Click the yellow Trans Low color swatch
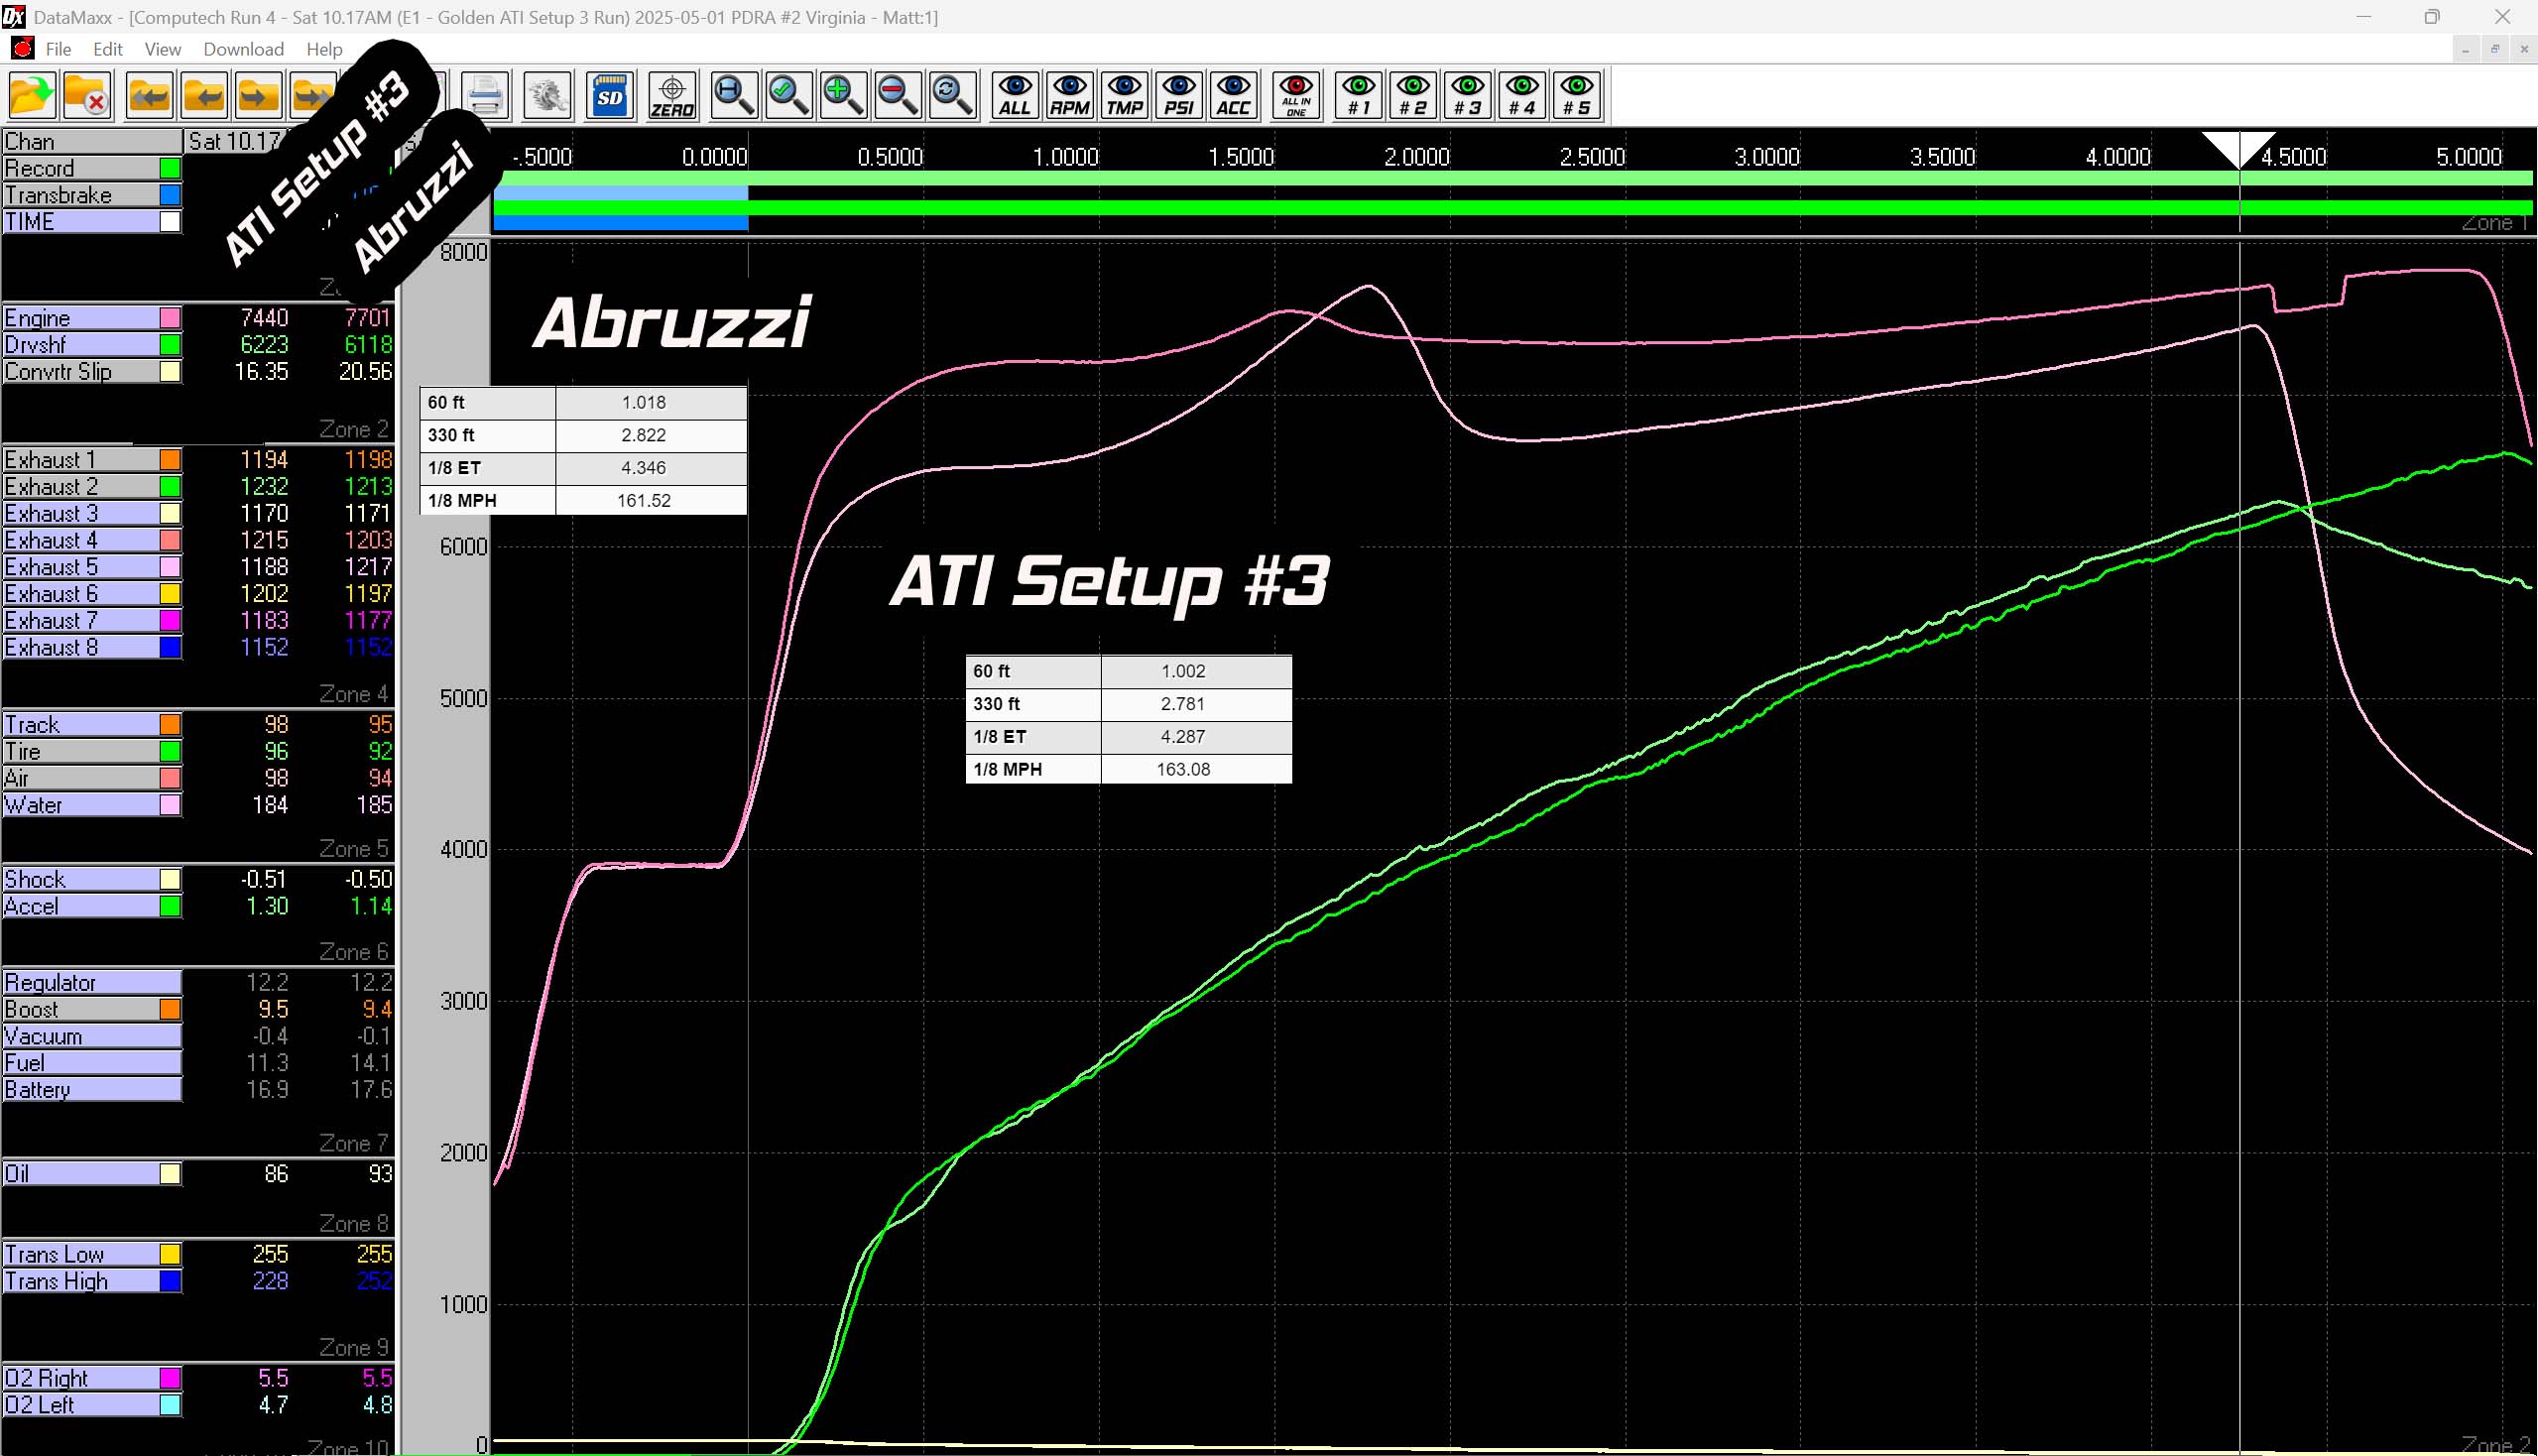 (171, 1255)
